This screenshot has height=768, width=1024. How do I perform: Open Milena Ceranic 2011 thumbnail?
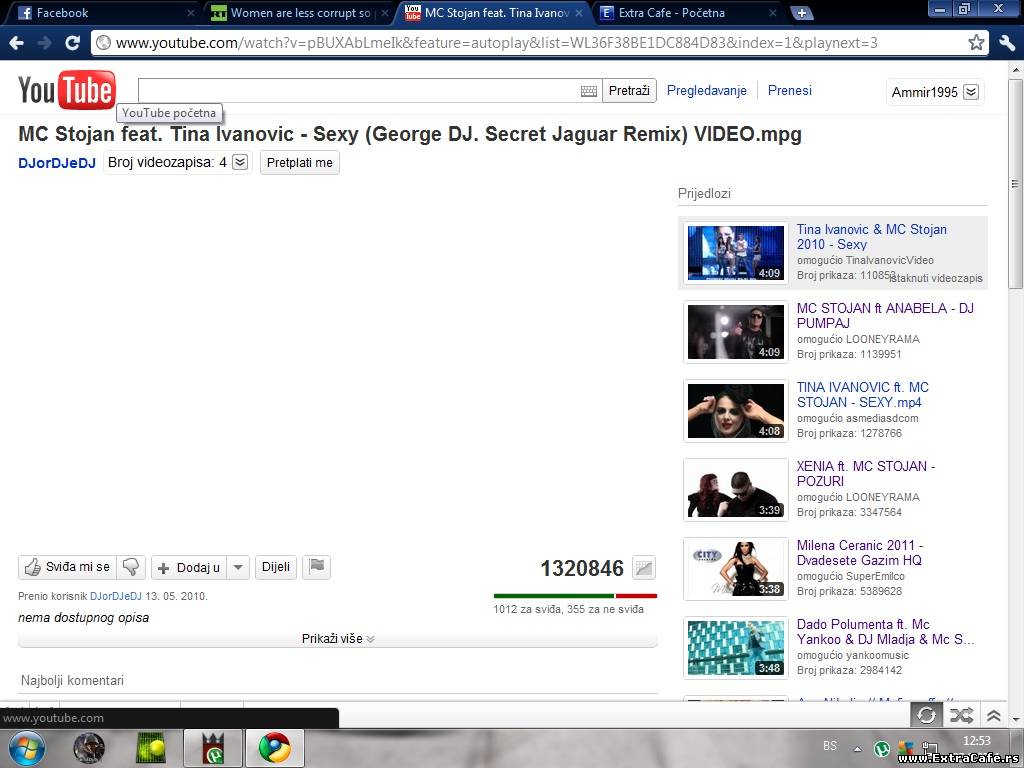[x=736, y=569]
